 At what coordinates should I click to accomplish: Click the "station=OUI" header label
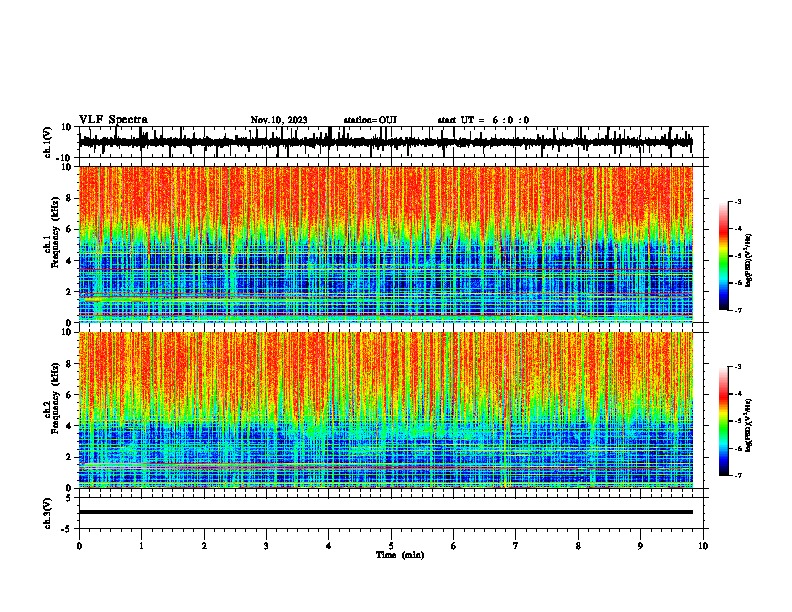coord(370,120)
